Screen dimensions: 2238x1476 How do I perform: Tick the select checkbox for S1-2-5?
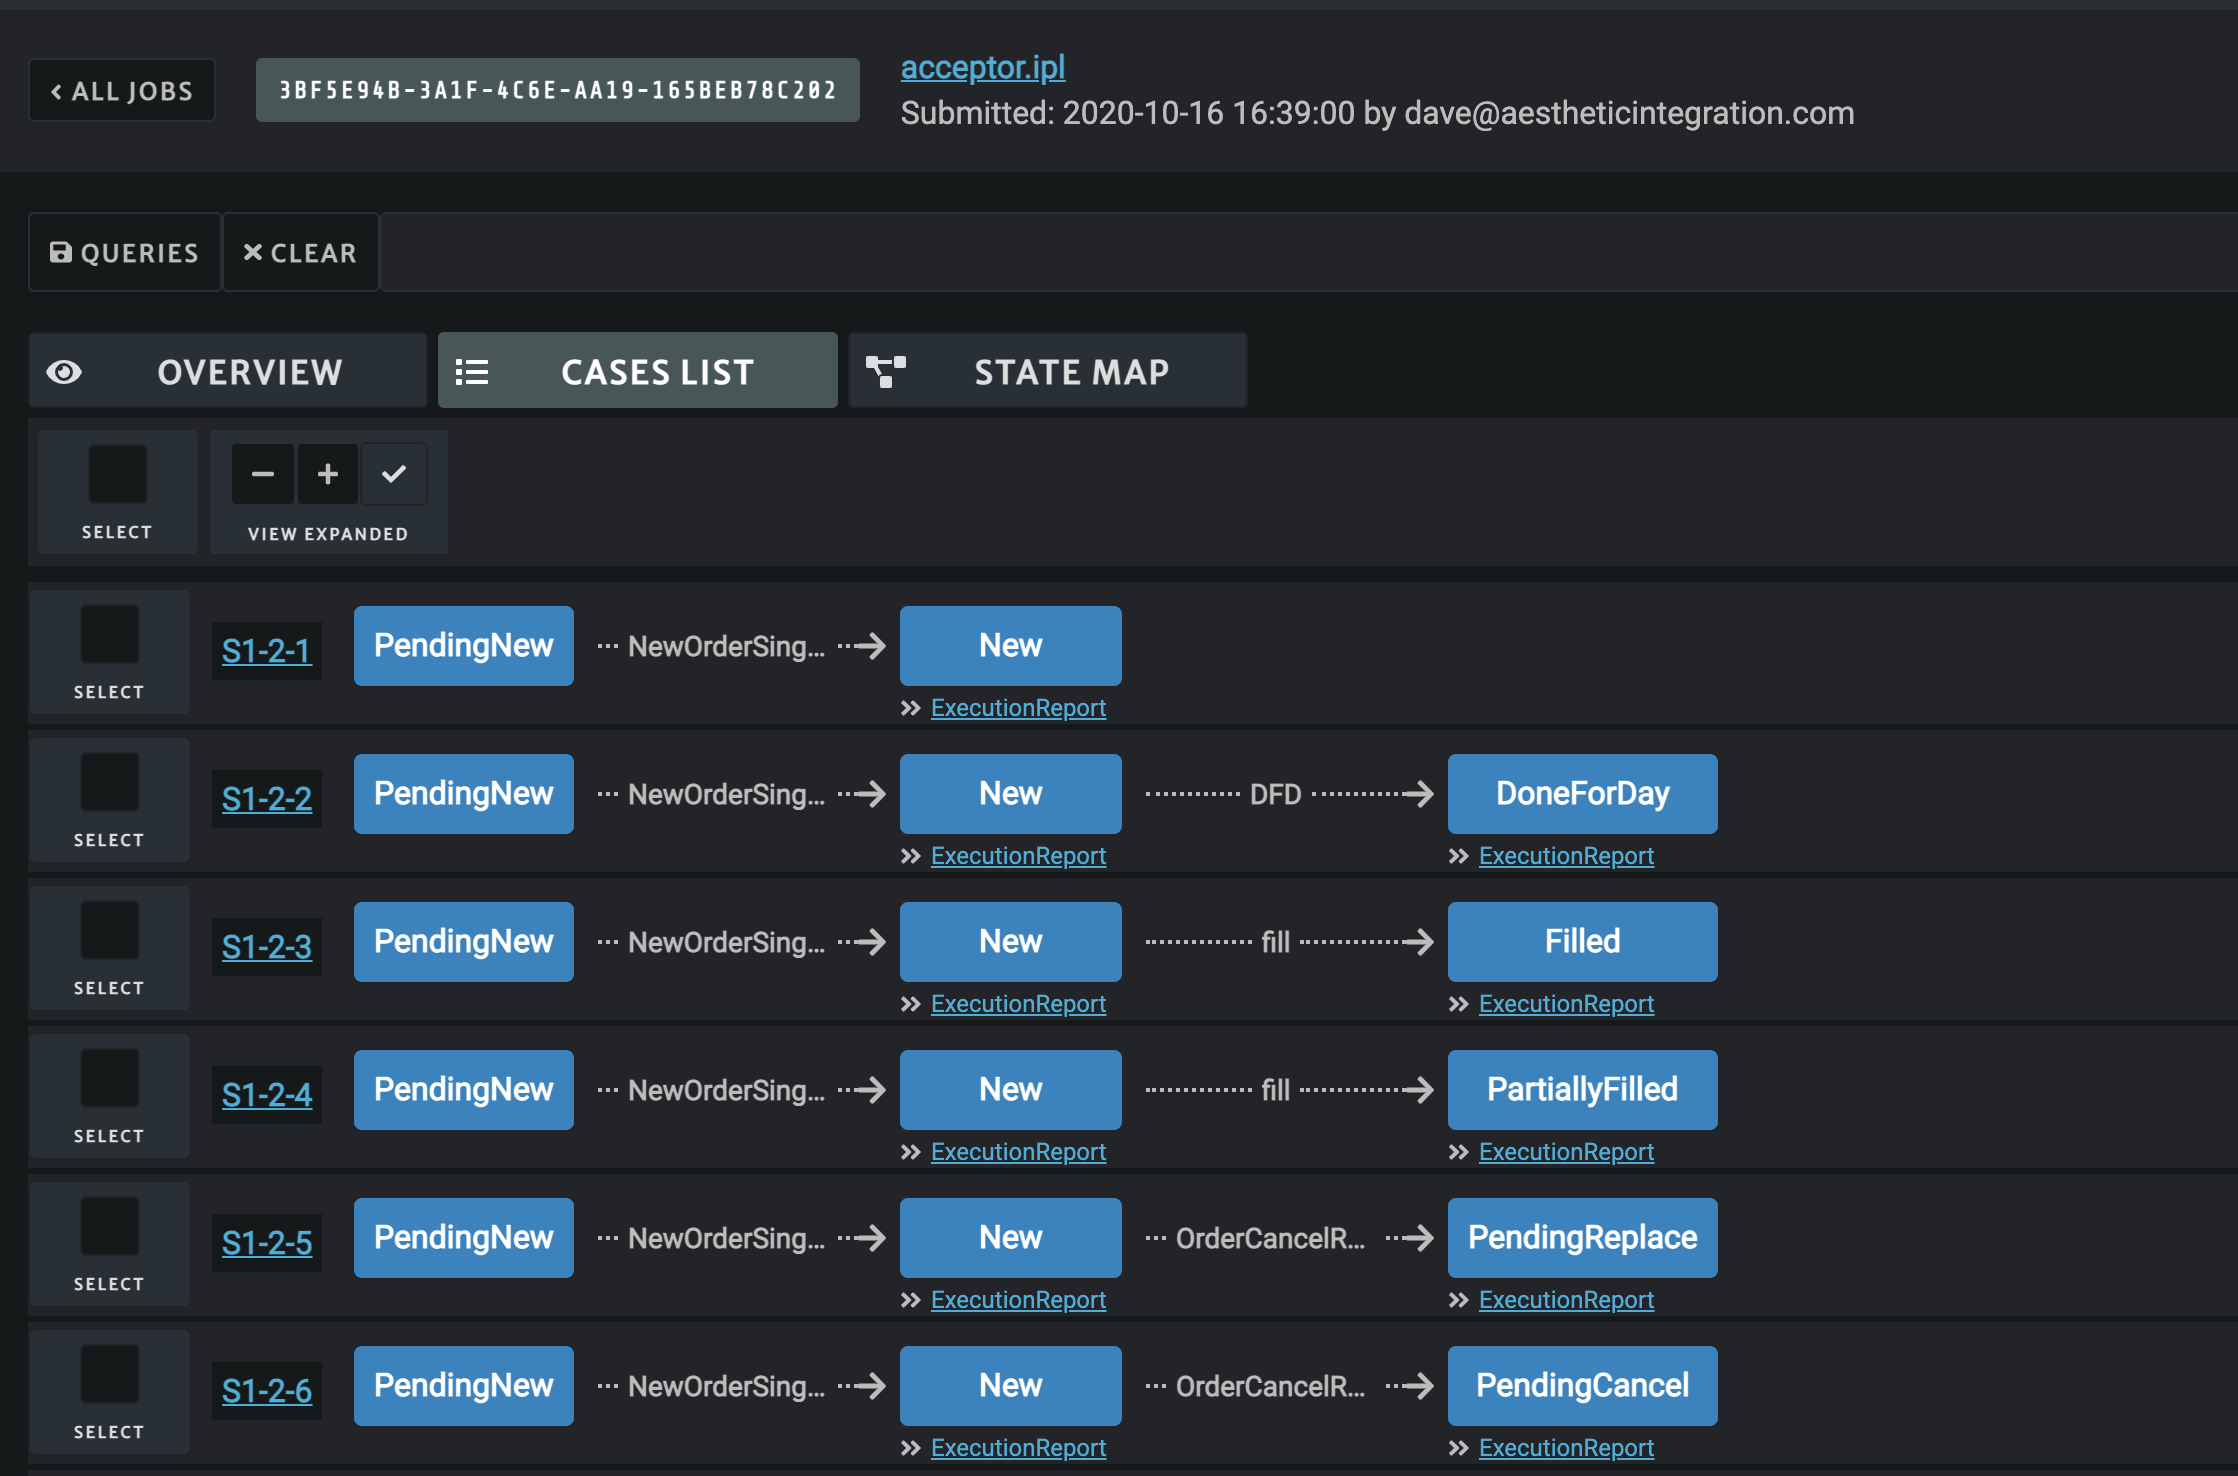point(110,1226)
